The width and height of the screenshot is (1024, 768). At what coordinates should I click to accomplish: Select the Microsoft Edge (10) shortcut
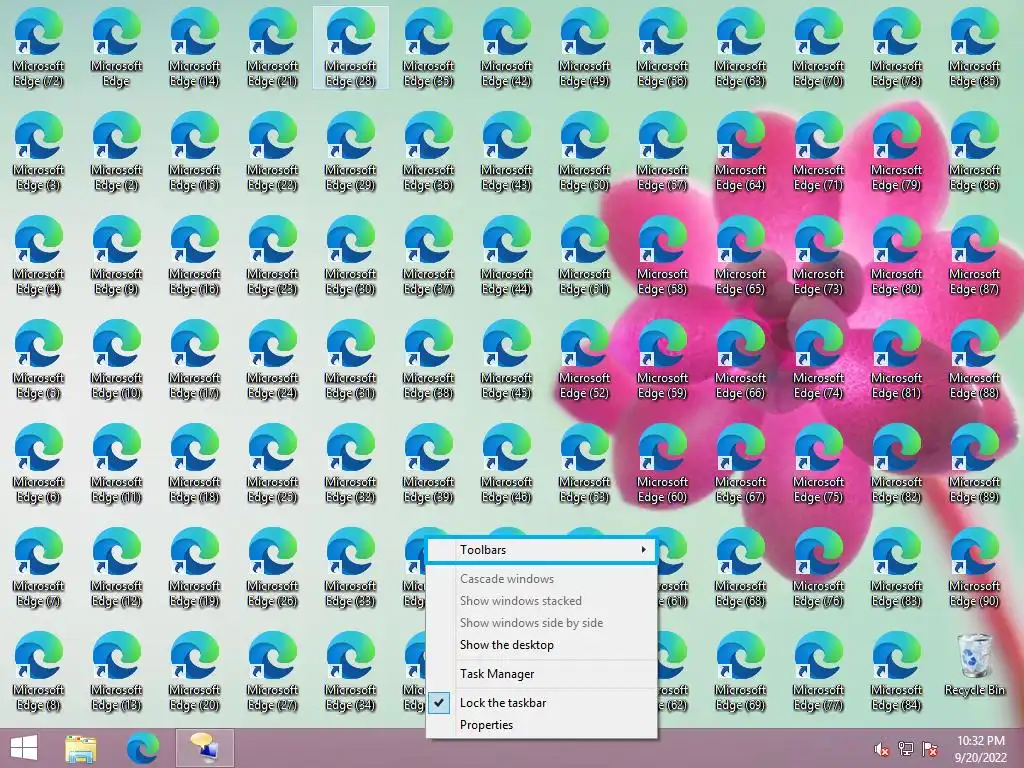pyautogui.click(x=116, y=359)
